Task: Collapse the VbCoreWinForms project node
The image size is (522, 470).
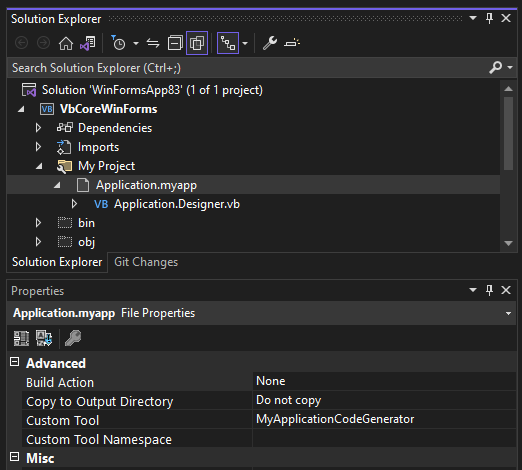Action: (x=21, y=109)
